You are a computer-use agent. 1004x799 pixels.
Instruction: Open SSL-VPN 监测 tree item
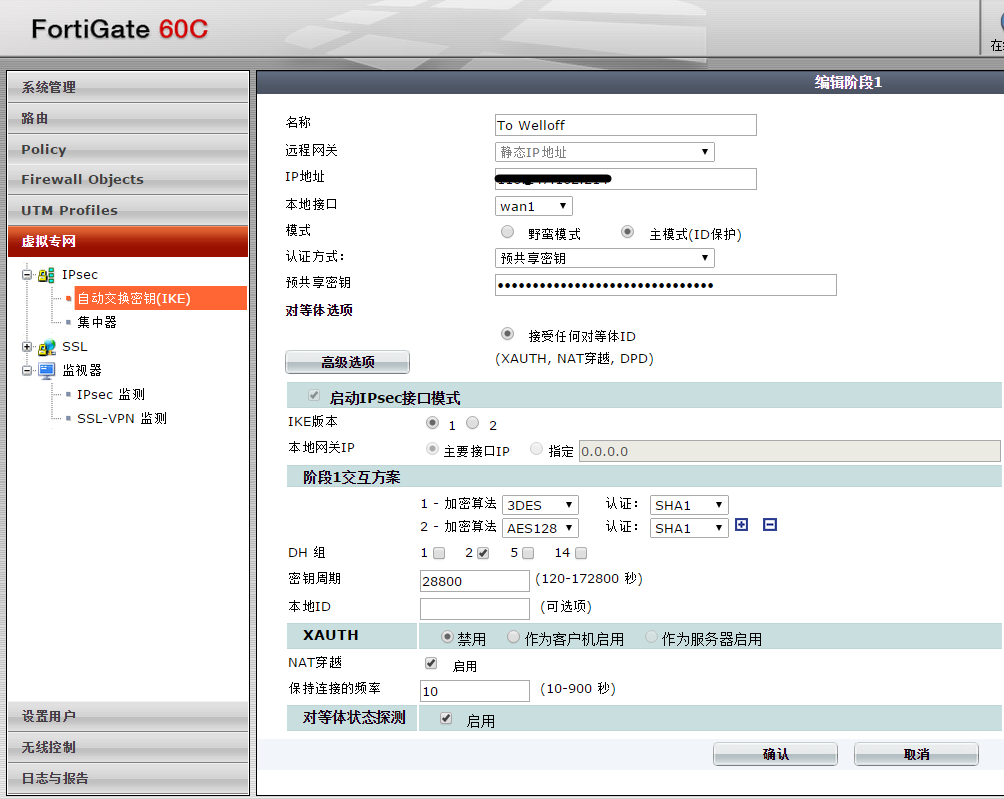point(122,418)
